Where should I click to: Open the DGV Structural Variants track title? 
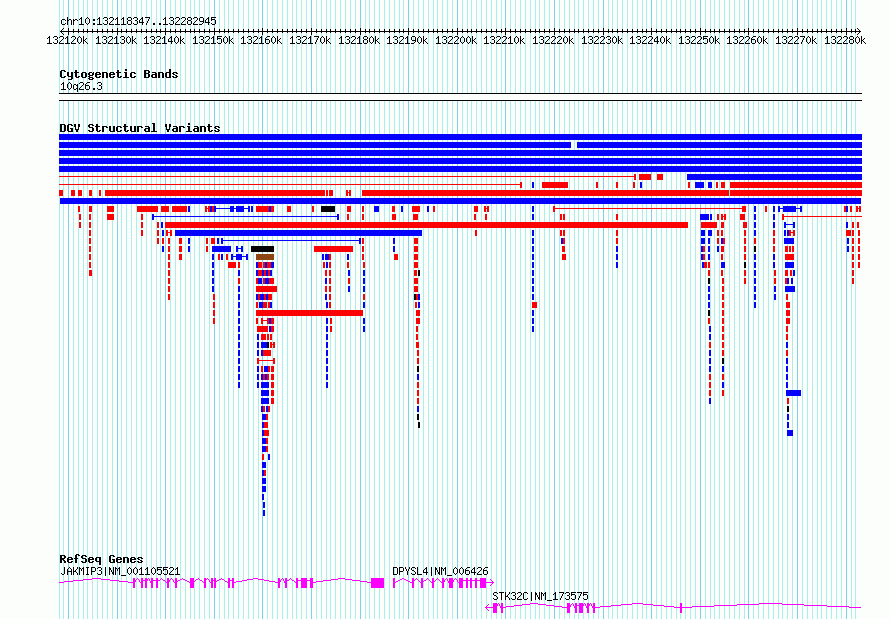click(x=140, y=128)
